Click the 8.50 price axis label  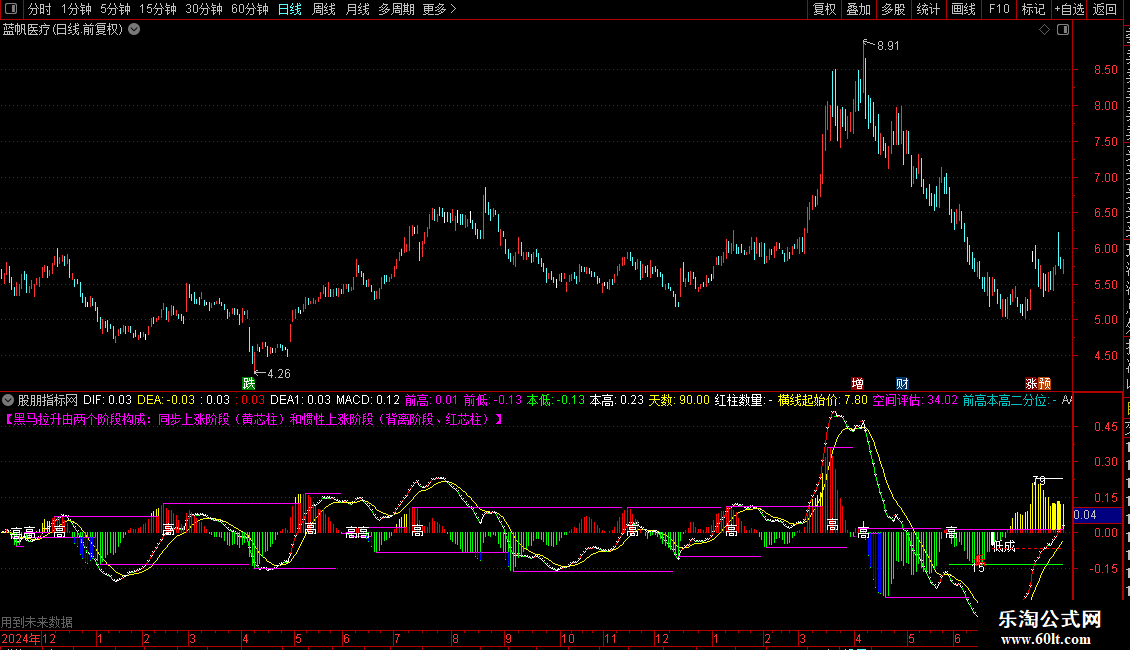pyautogui.click(x=1105, y=70)
